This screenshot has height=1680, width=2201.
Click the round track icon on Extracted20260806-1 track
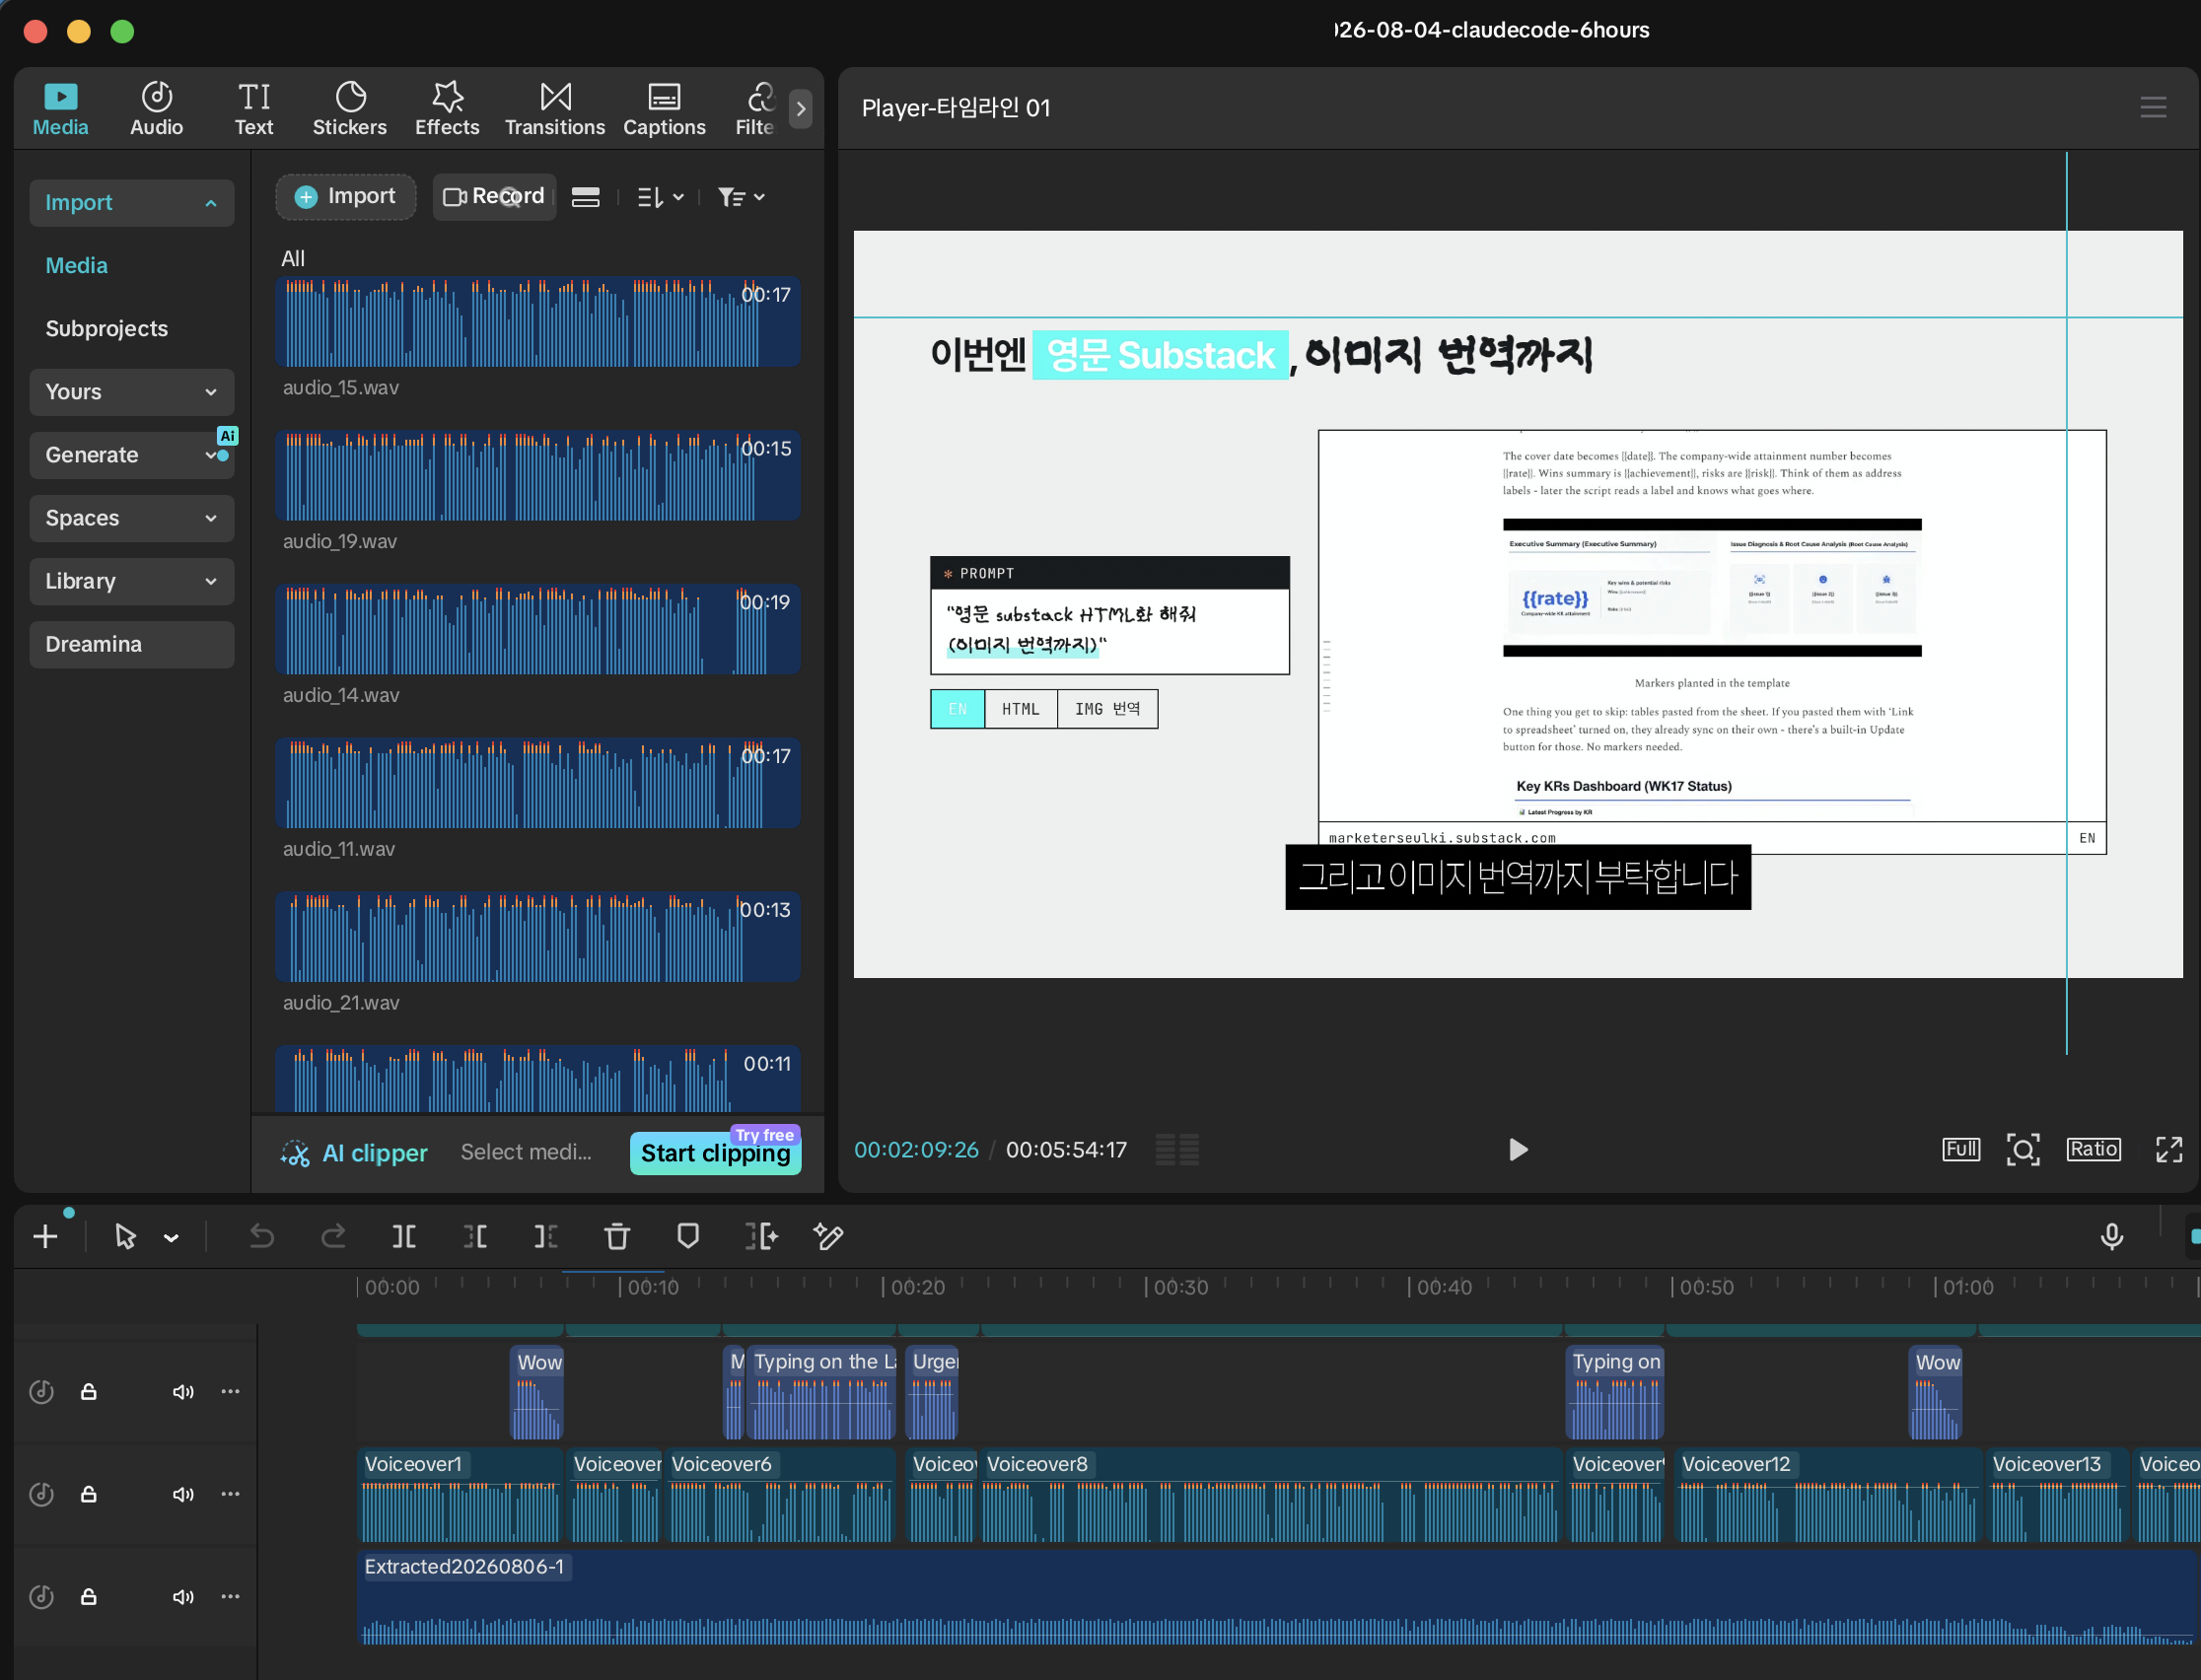[41, 1597]
